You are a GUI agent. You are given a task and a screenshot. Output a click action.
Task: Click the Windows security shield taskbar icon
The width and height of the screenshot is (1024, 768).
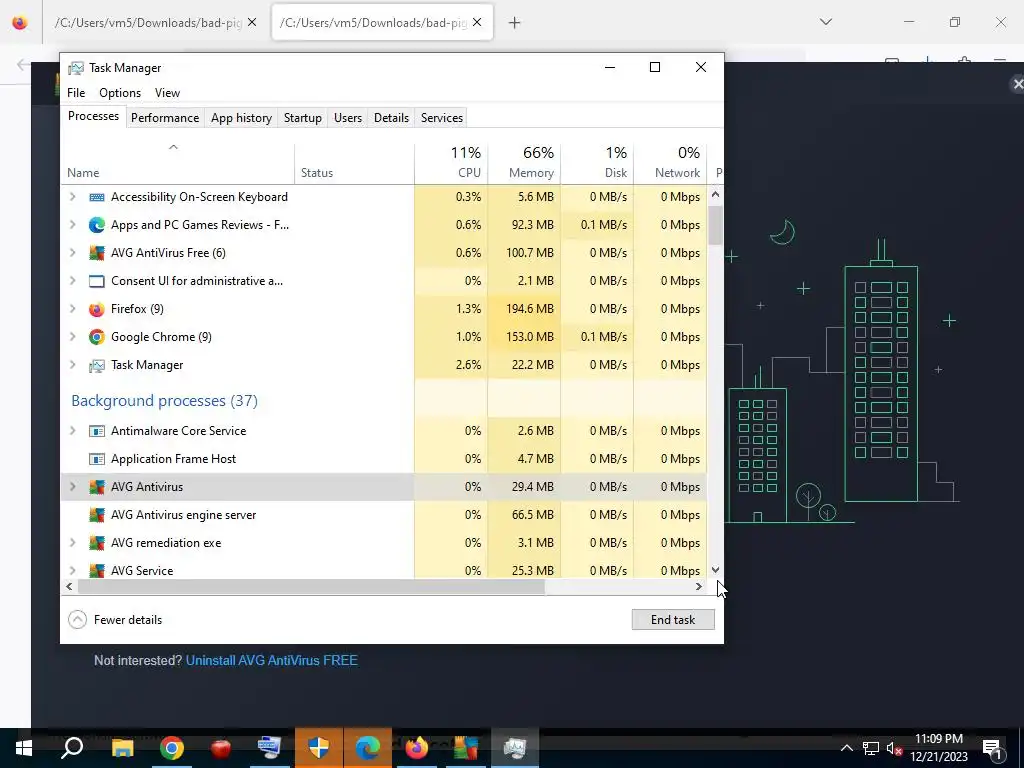point(319,748)
